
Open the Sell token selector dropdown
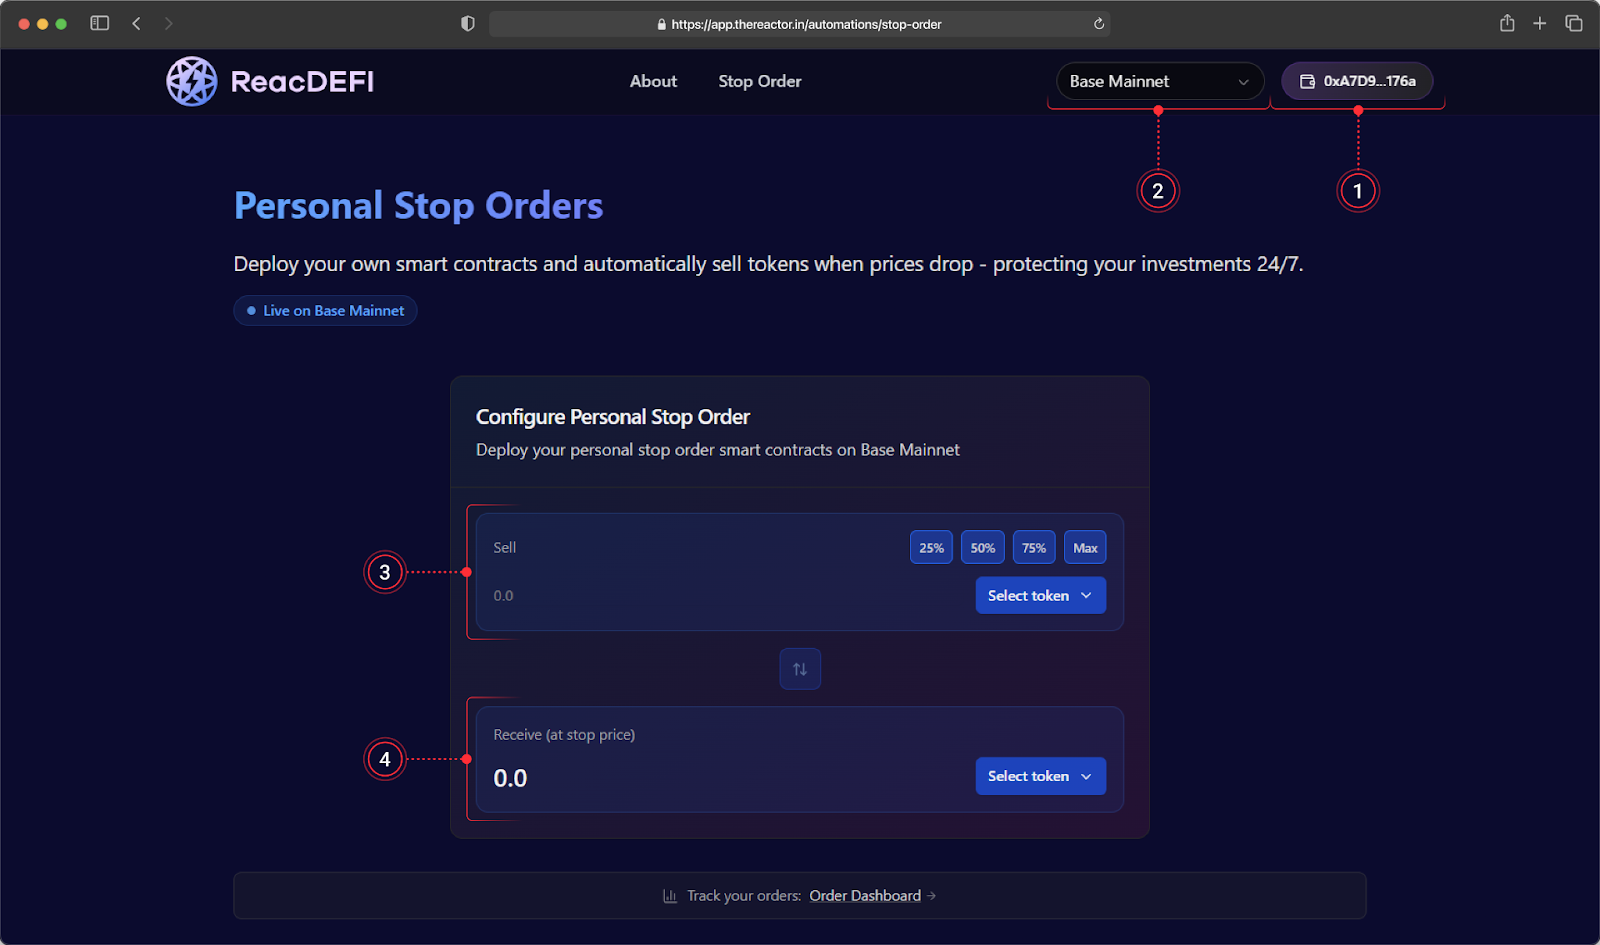click(1040, 595)
